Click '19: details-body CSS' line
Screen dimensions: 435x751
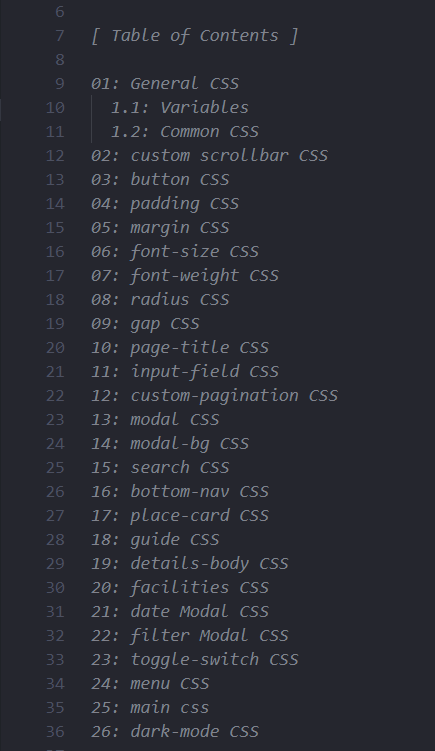pos(190,563)
